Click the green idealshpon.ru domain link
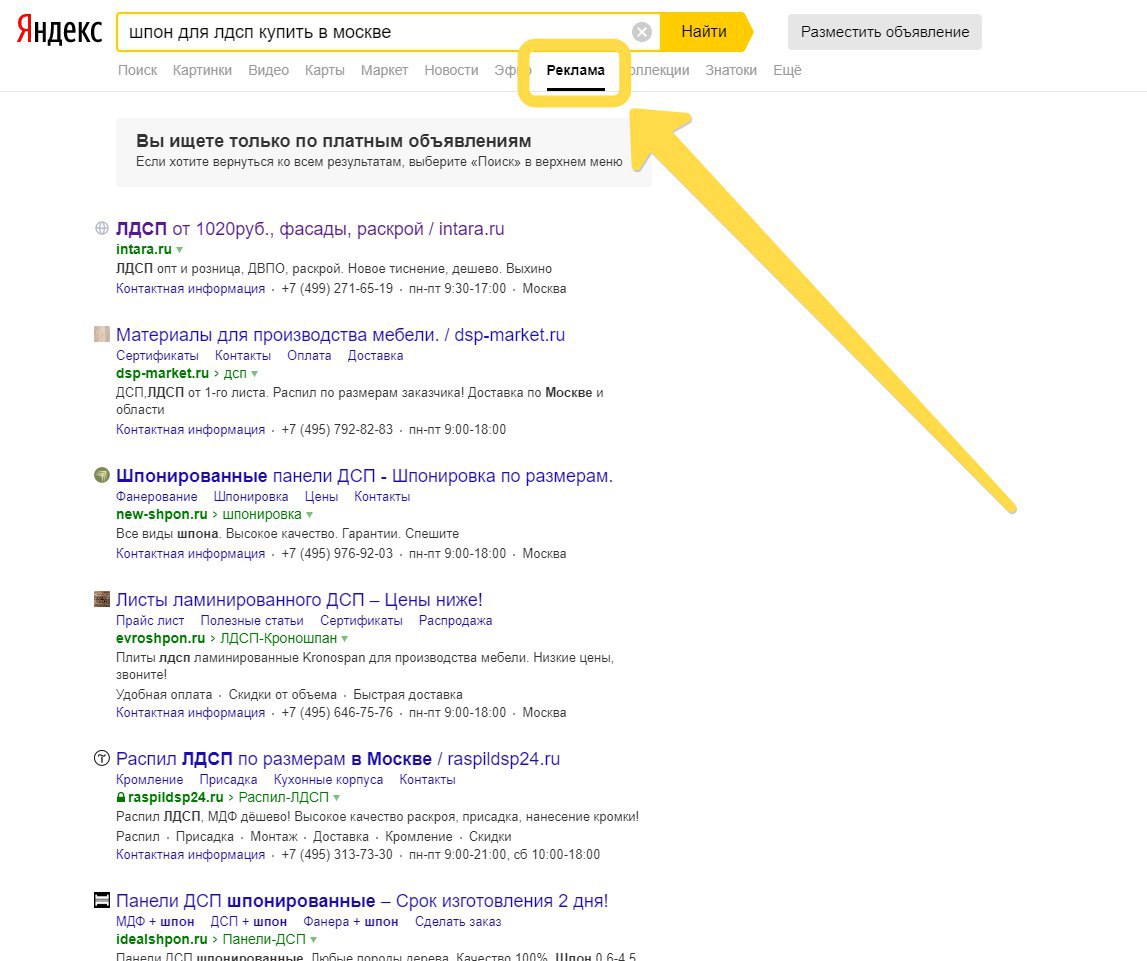Viewport: 1147px width, 961px height. [162, 939]
